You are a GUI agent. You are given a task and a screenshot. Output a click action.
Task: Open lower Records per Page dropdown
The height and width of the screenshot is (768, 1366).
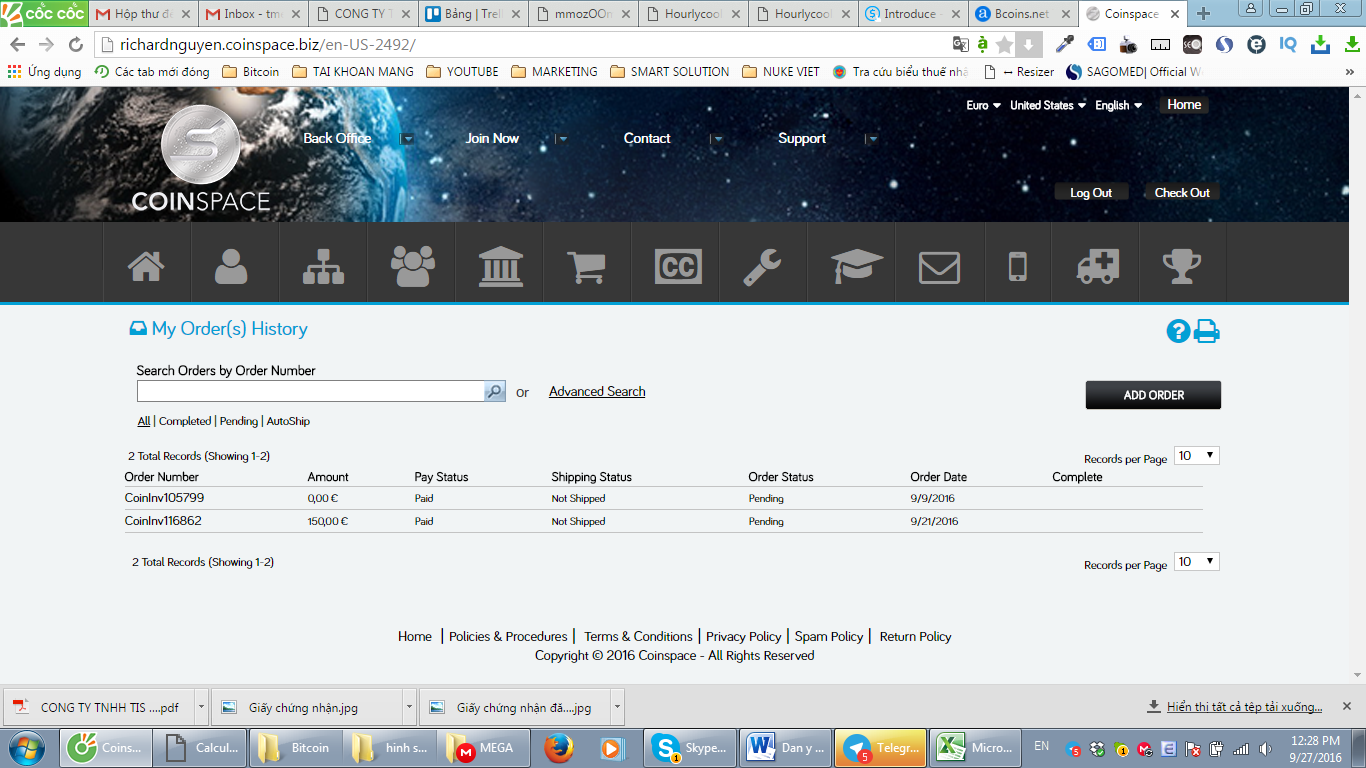click(1196, 562)
